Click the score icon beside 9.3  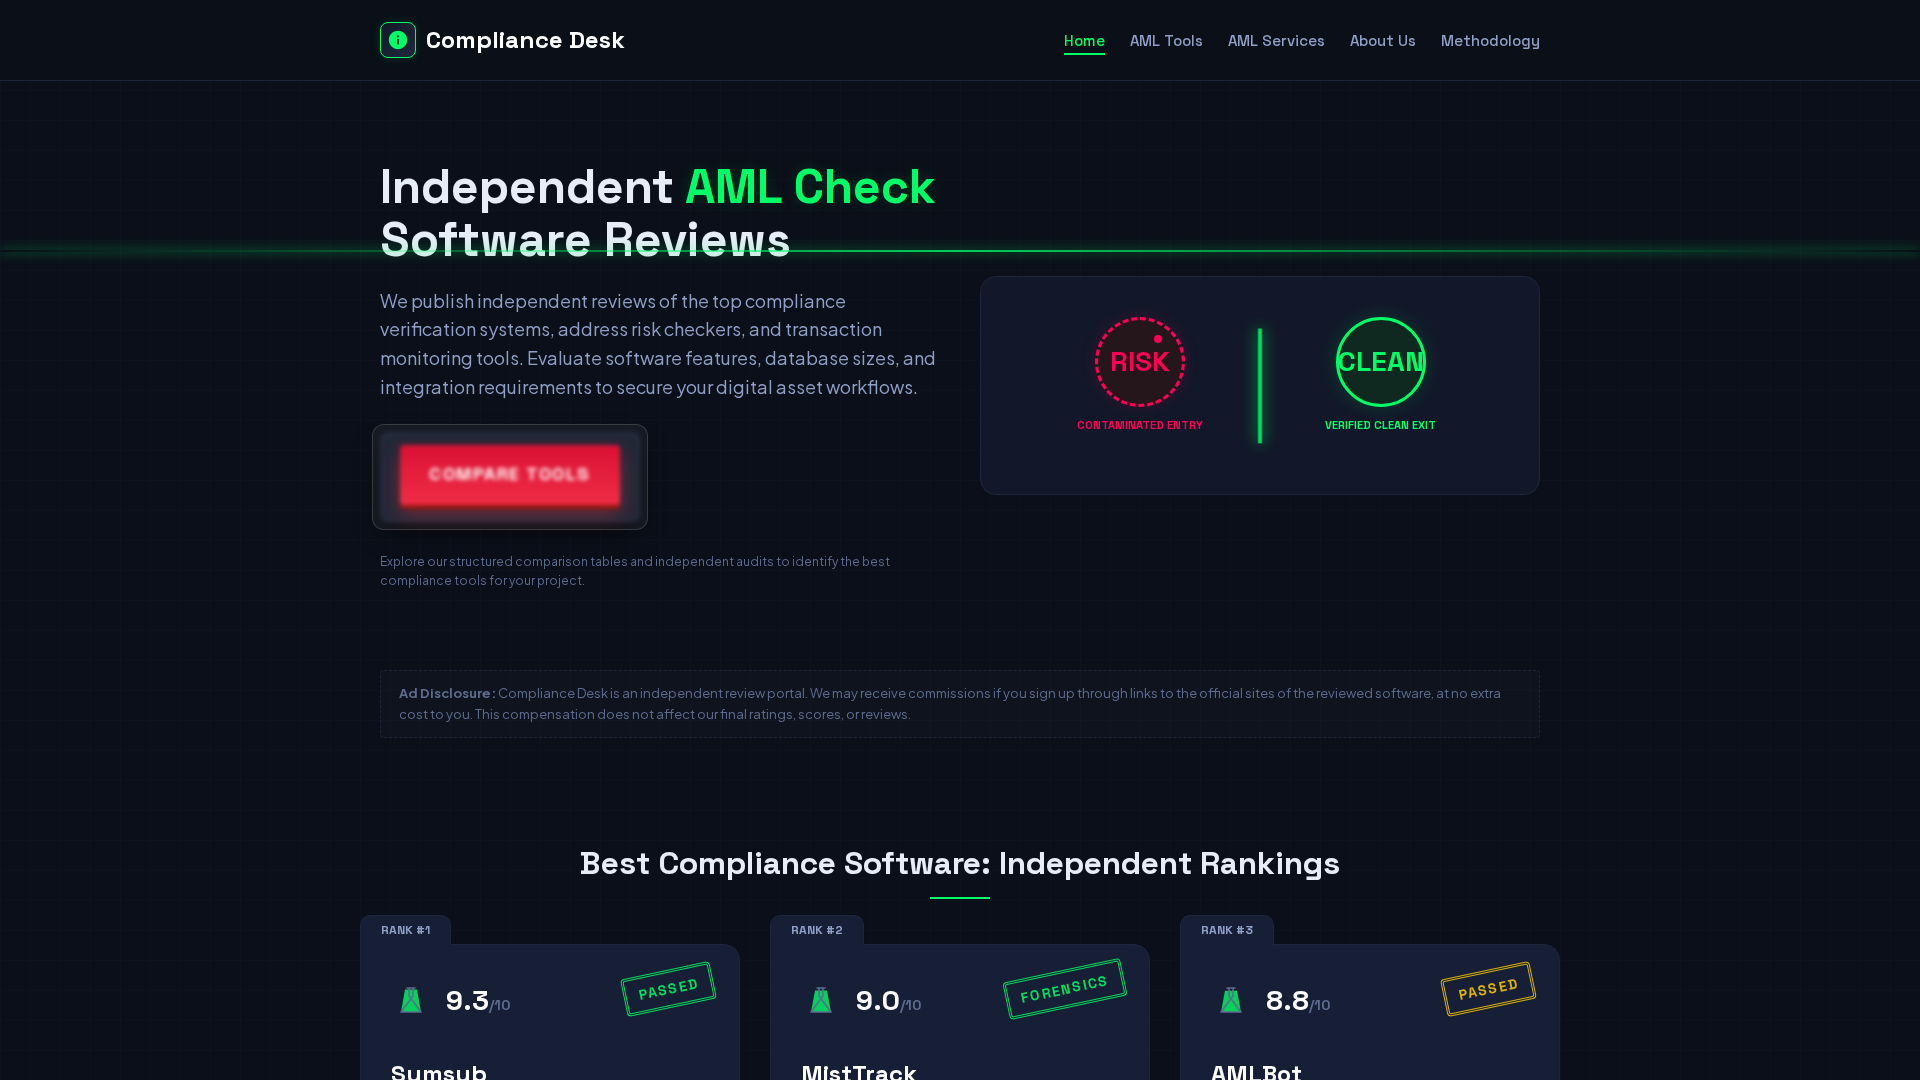[411, 1000]
